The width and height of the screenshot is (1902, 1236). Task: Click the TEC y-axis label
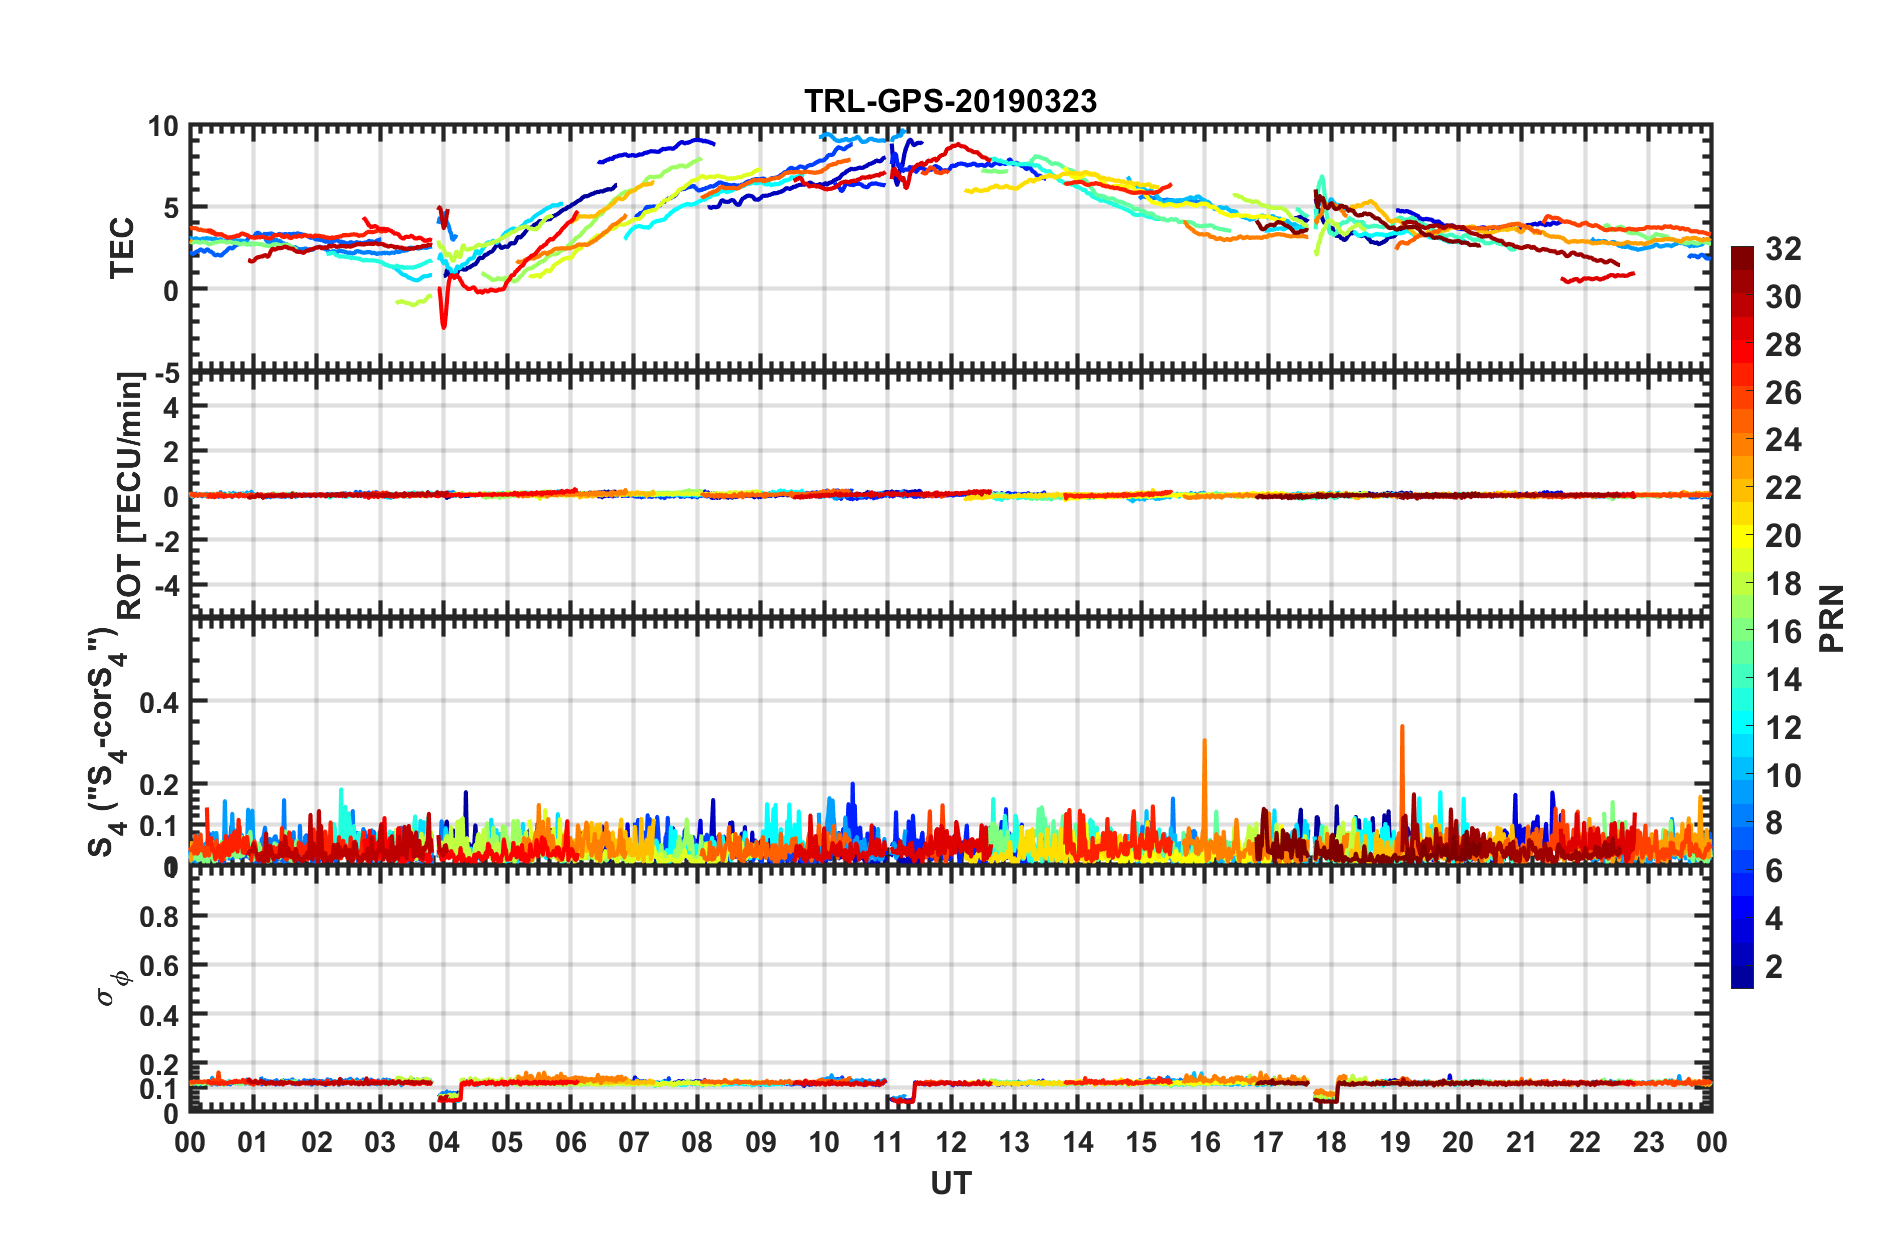(x=122, y=248)
